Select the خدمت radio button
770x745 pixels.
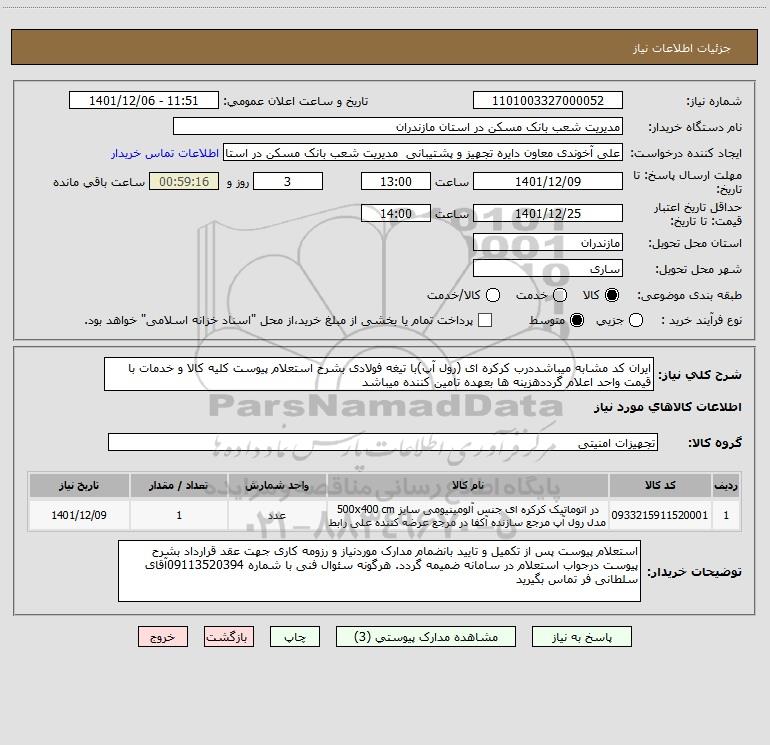[x=560, y=295]
